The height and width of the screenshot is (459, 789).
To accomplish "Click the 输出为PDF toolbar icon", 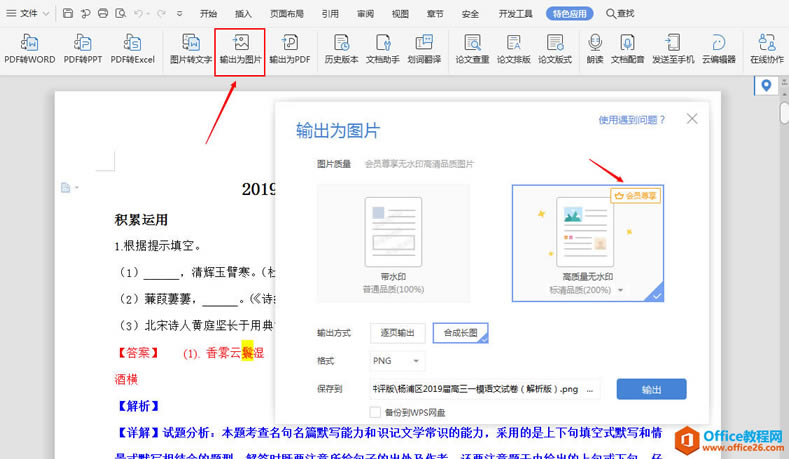I will point(290,49).
